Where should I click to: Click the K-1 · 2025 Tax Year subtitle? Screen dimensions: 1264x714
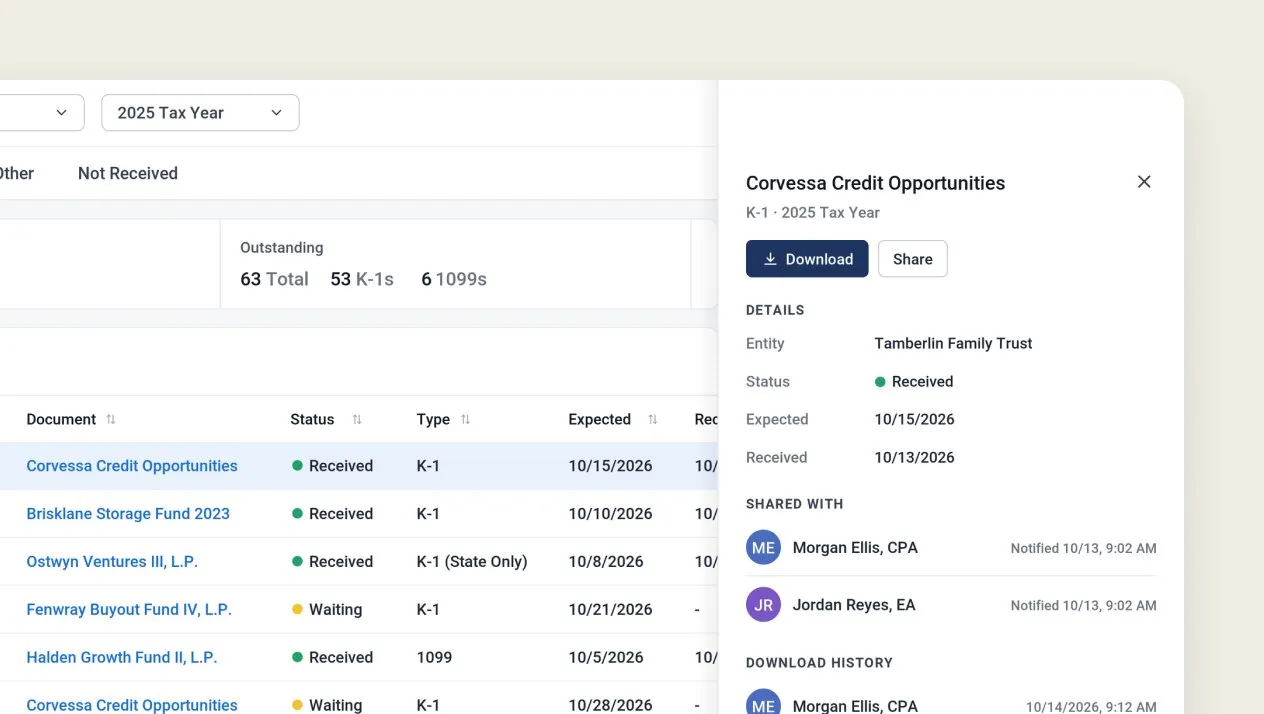coord(813,213)
